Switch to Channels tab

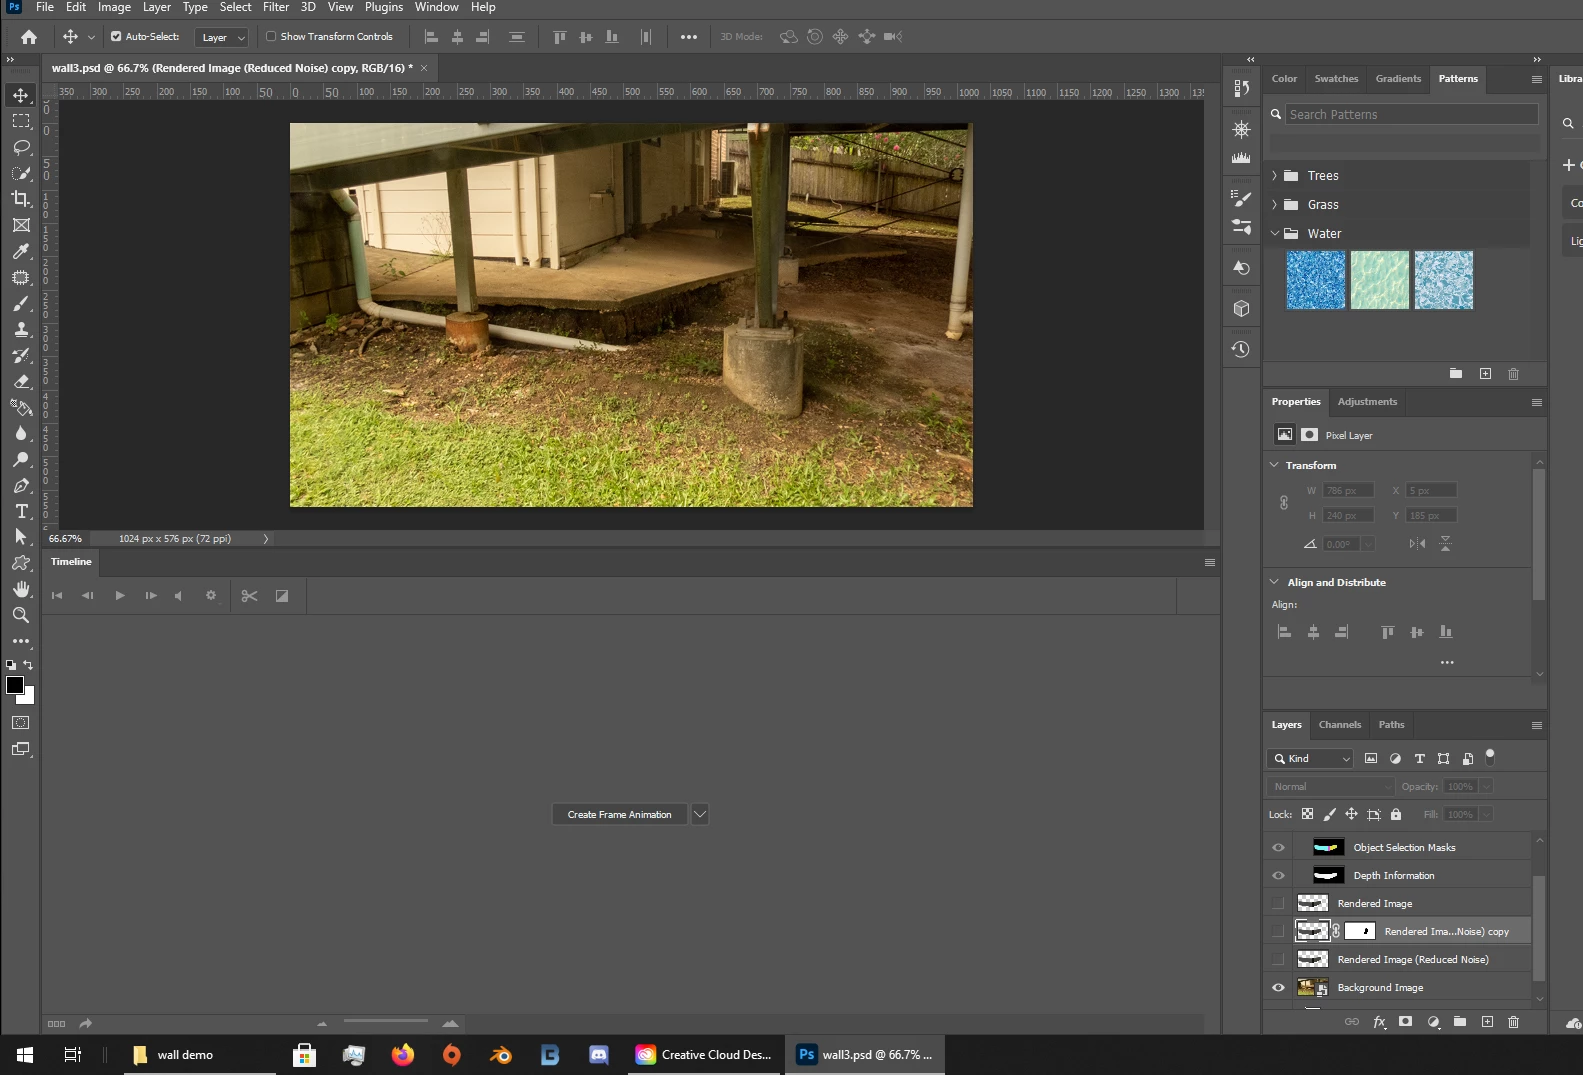click(x=1339, y=724)
